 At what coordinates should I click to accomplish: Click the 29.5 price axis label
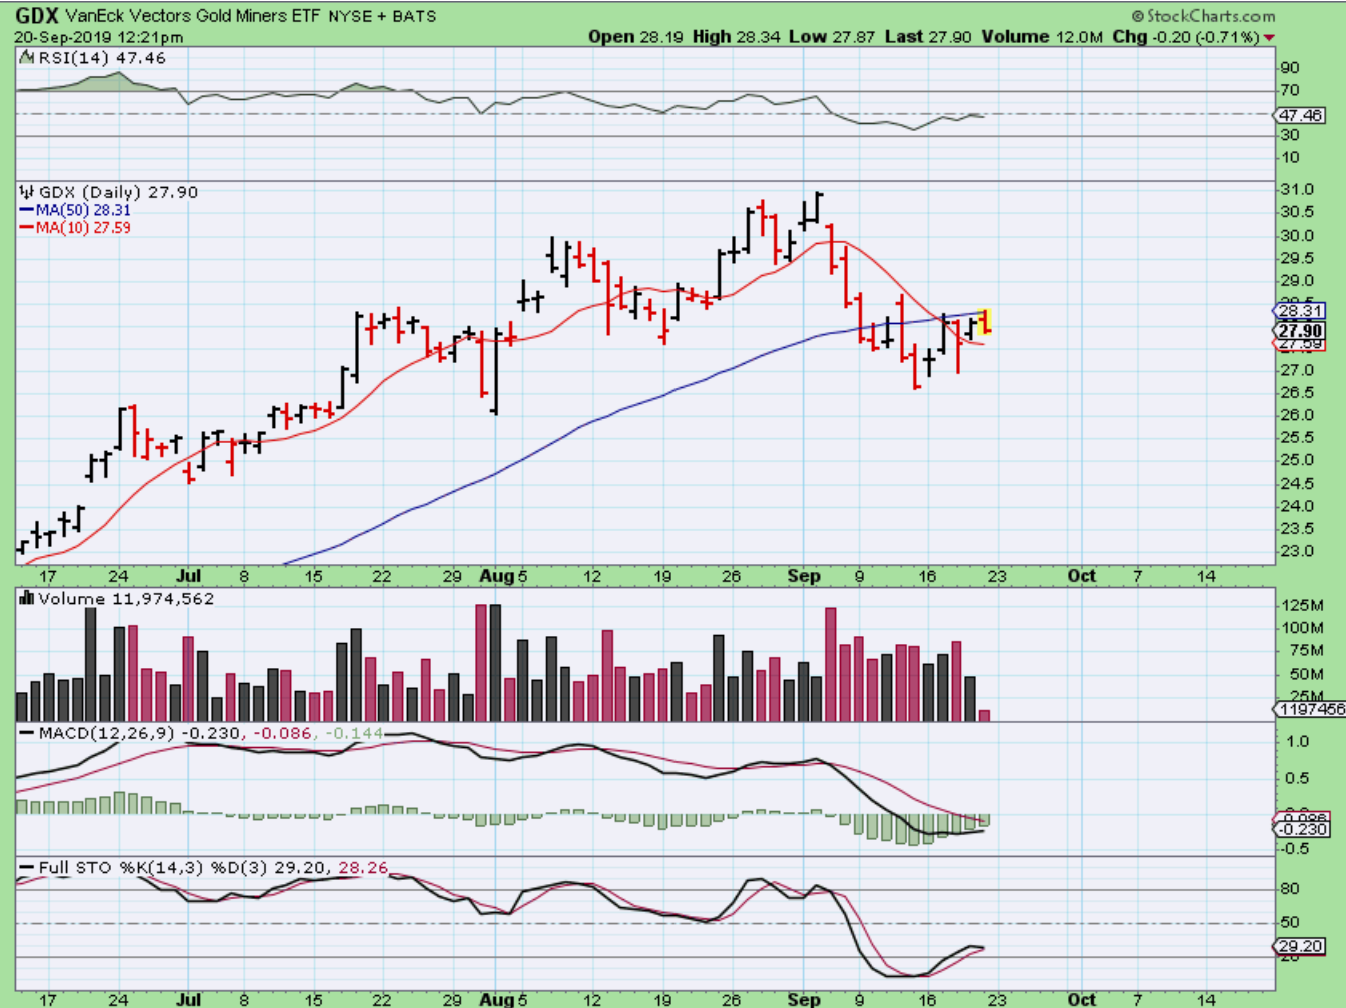(x=1298, y=258)
